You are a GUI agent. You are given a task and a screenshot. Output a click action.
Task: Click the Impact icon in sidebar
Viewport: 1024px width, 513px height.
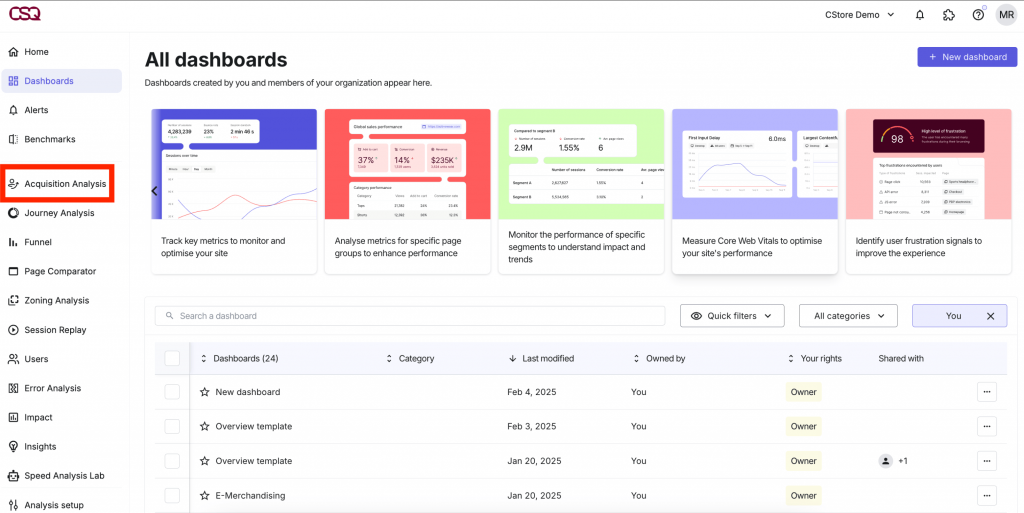[x=13, y=418]
